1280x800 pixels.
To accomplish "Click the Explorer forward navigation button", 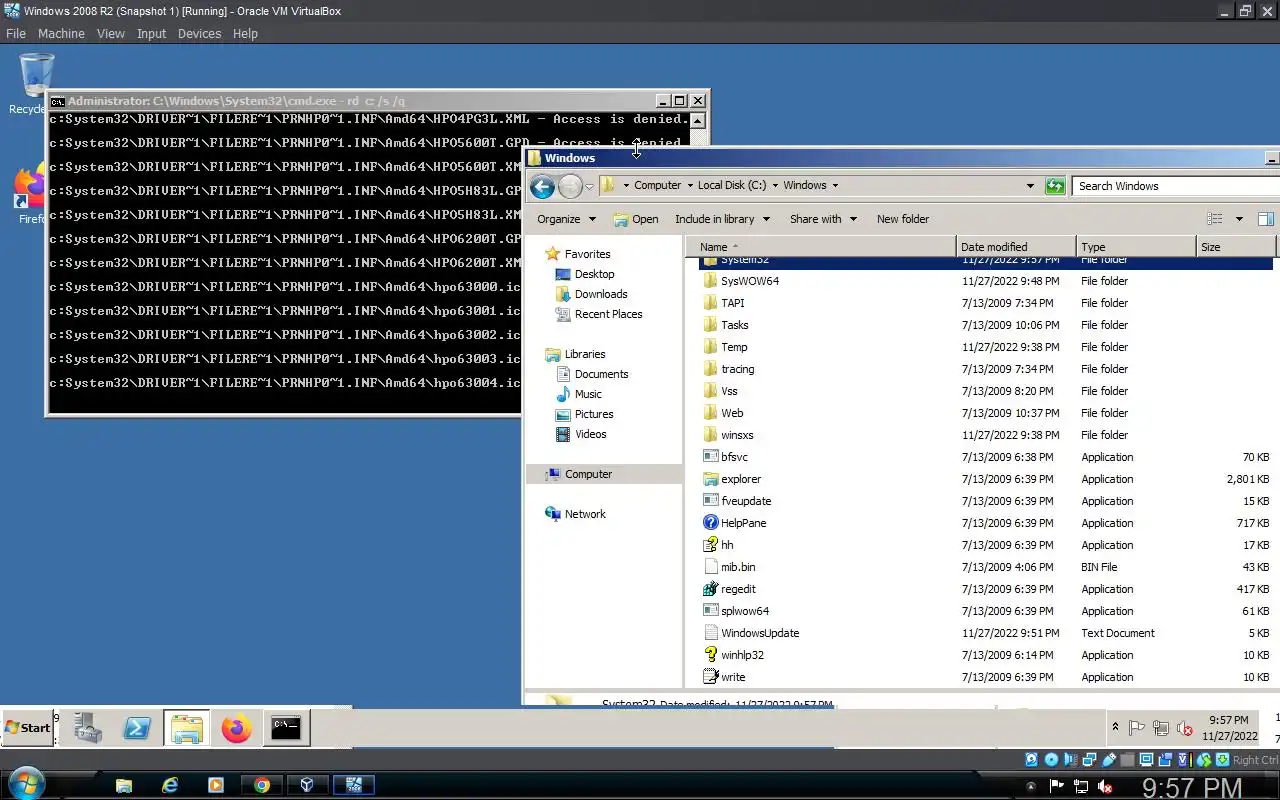I will (570, 186).
